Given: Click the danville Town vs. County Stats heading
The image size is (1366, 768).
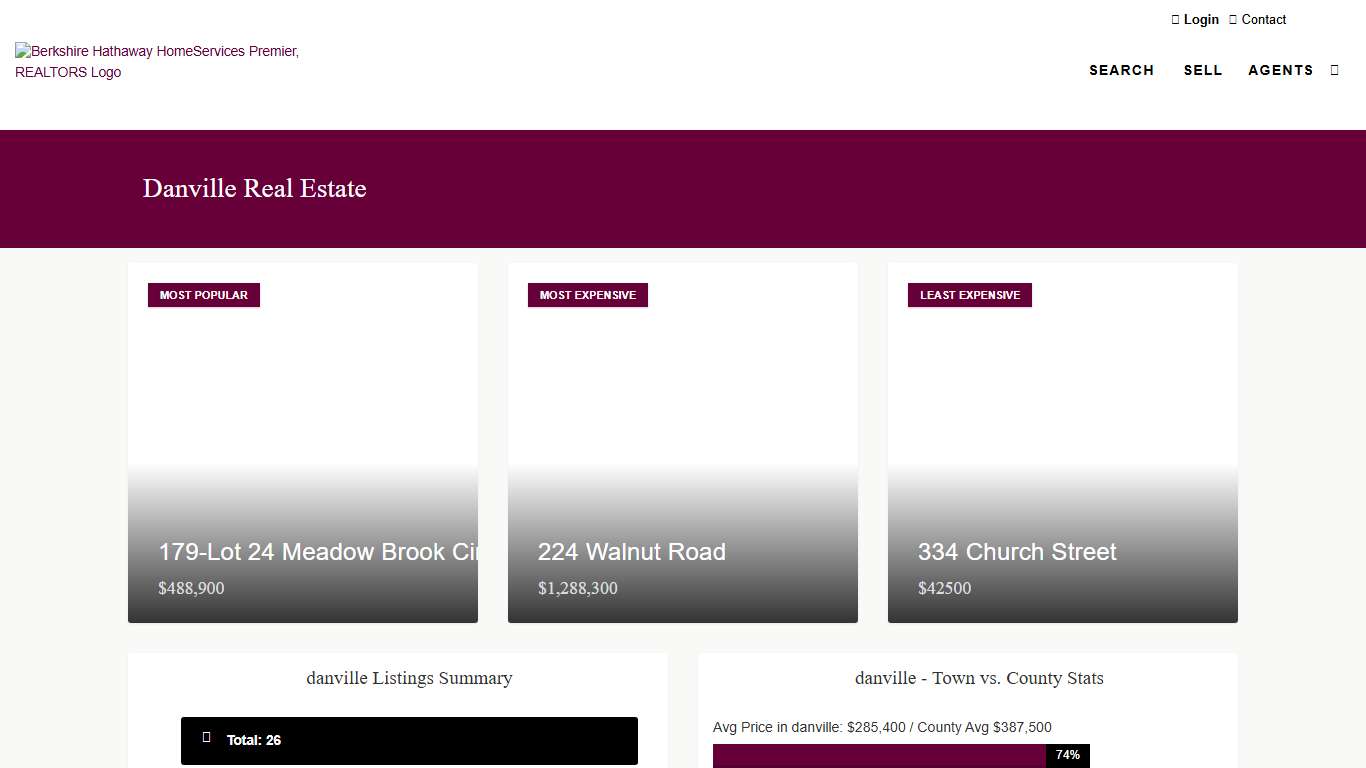Looking at the screenshot, I should tap(979, 678).
